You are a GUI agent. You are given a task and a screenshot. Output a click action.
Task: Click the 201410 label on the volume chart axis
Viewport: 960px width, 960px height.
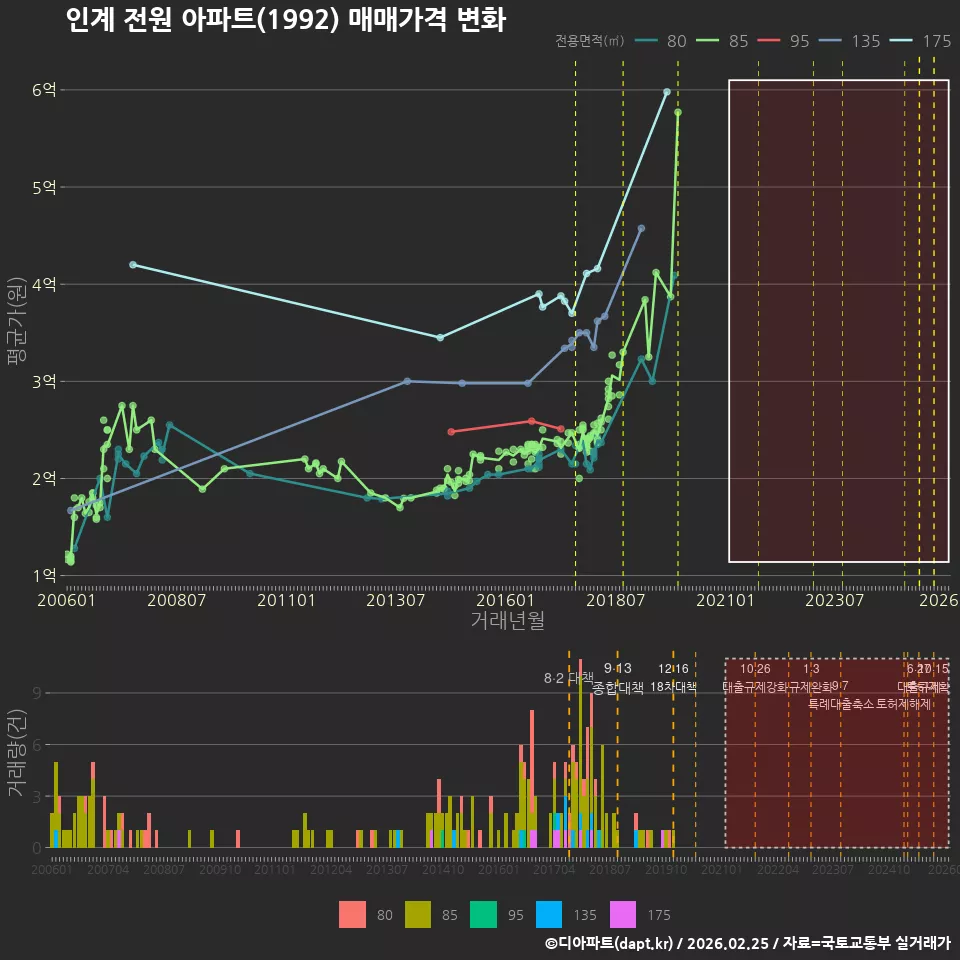tap(443, 869)
